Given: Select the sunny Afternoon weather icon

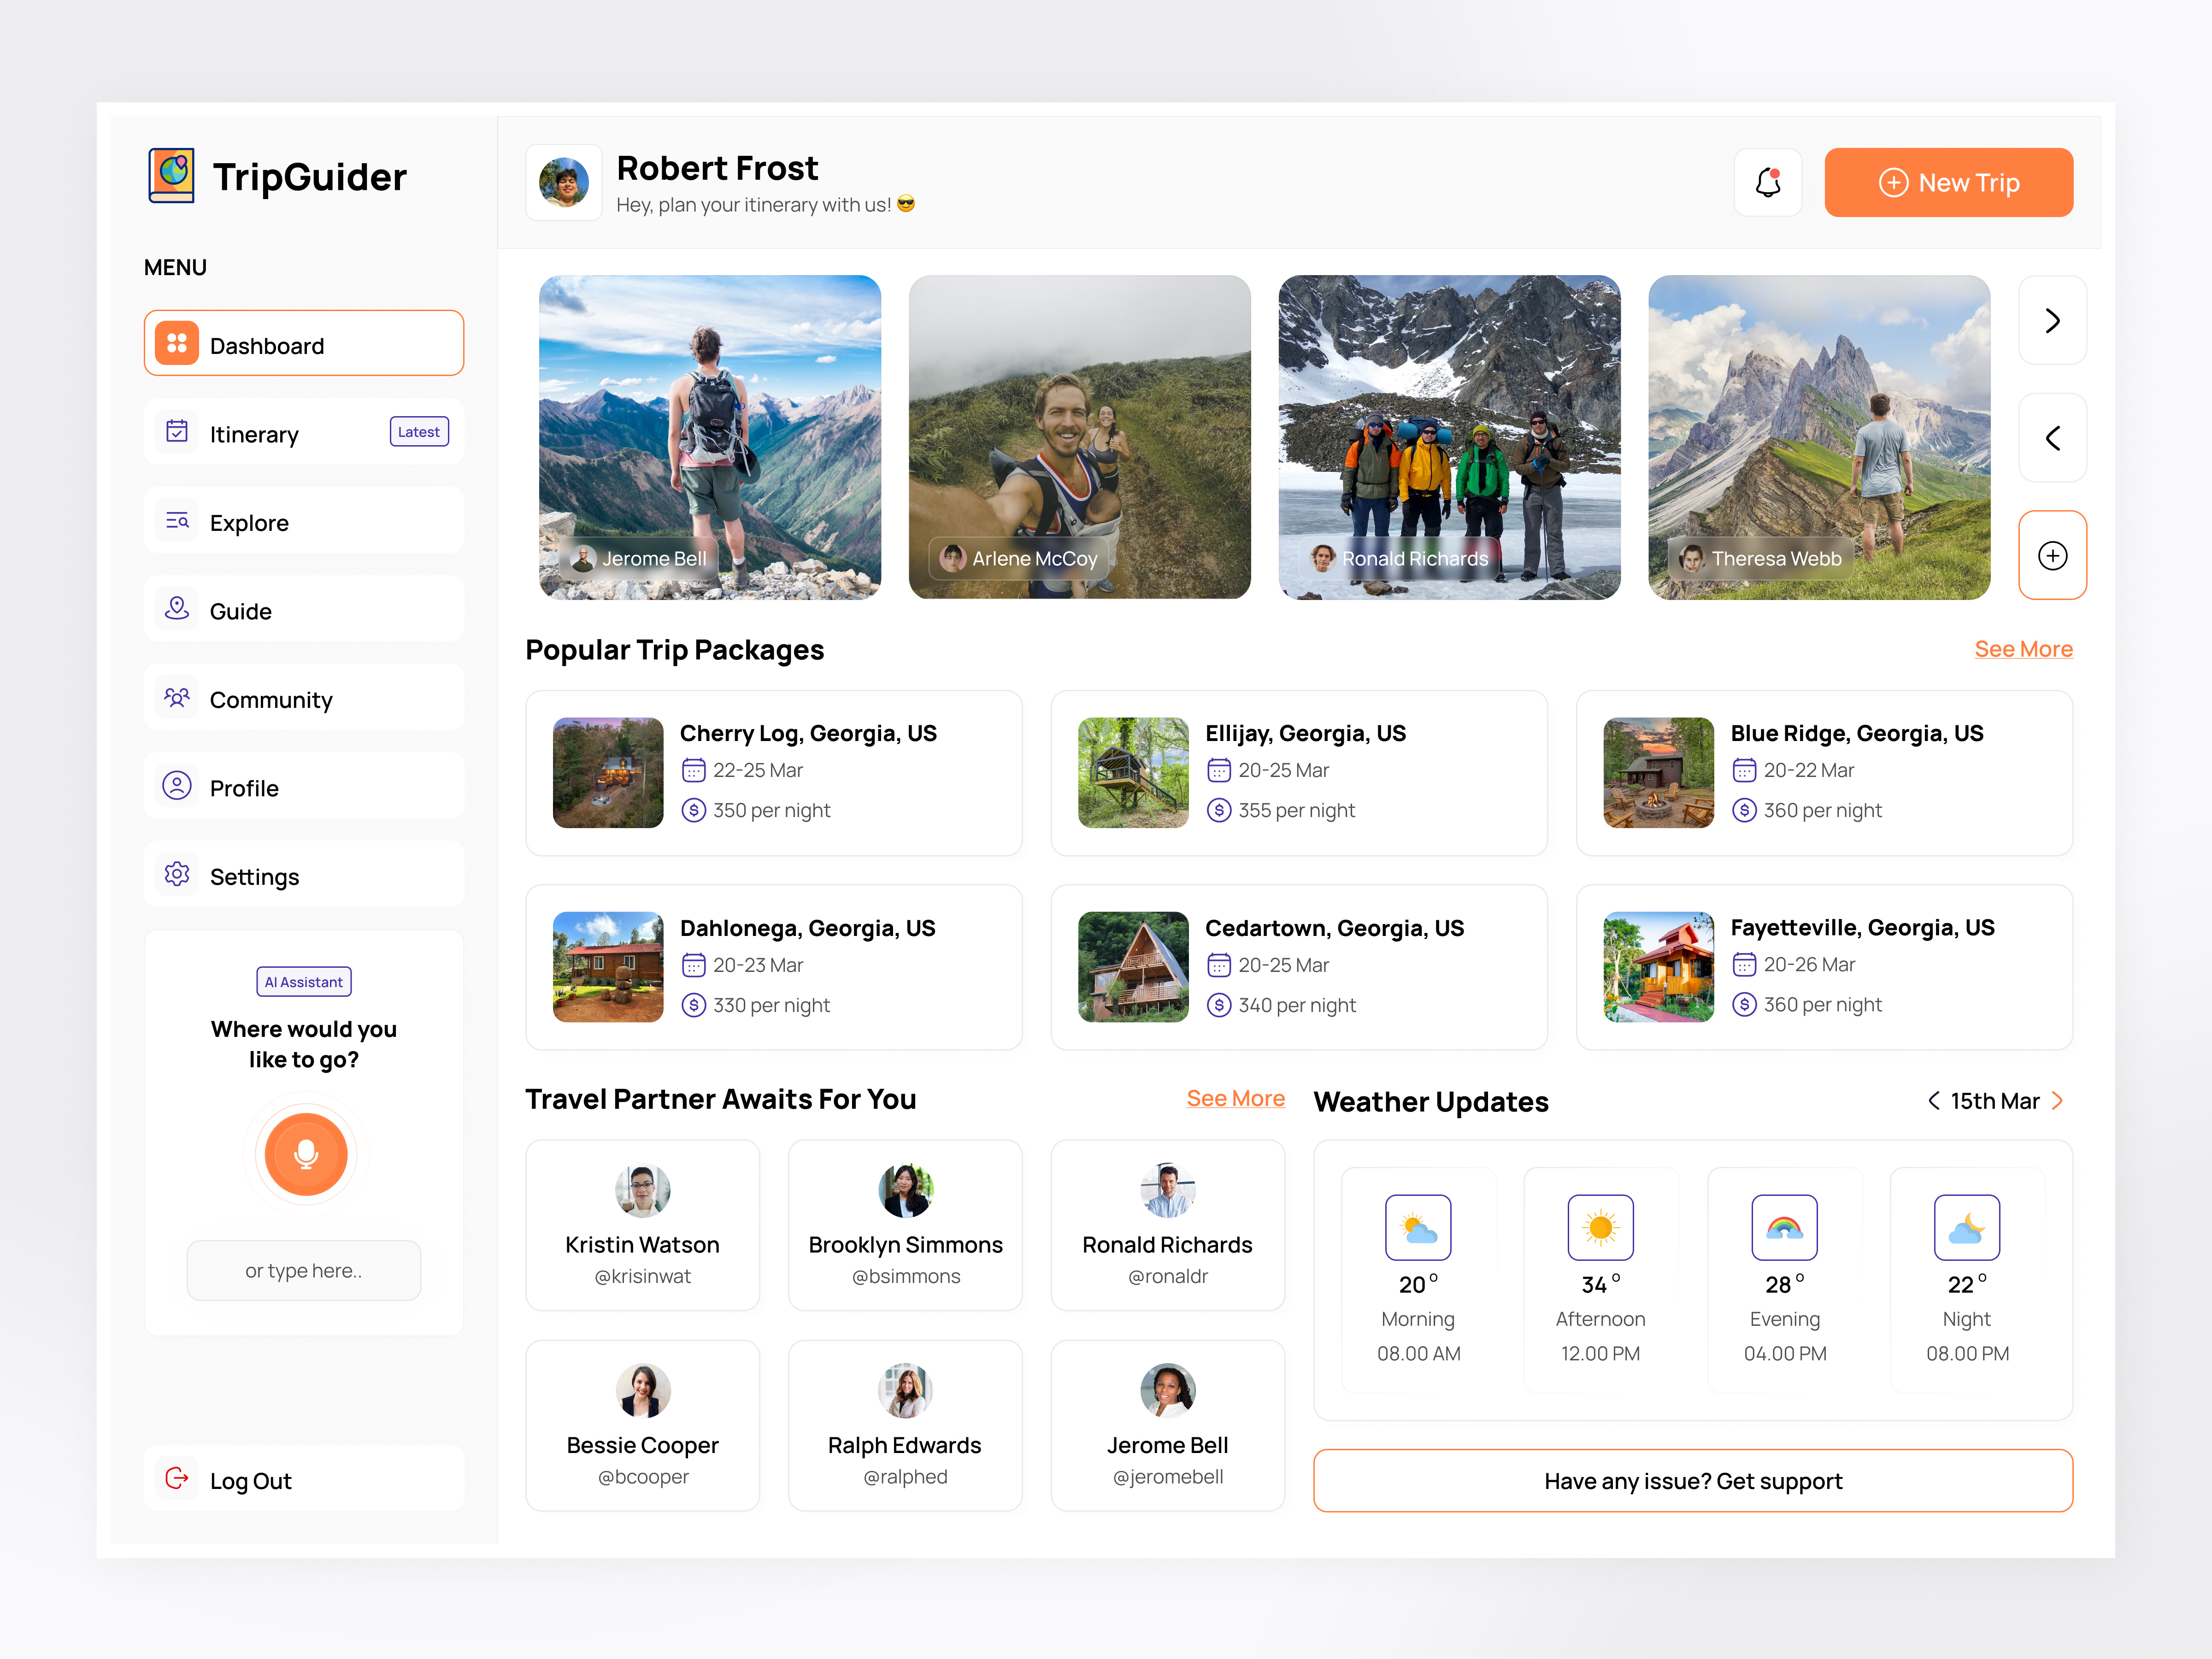Looking at the screenshot, I should (1600, 1227).
